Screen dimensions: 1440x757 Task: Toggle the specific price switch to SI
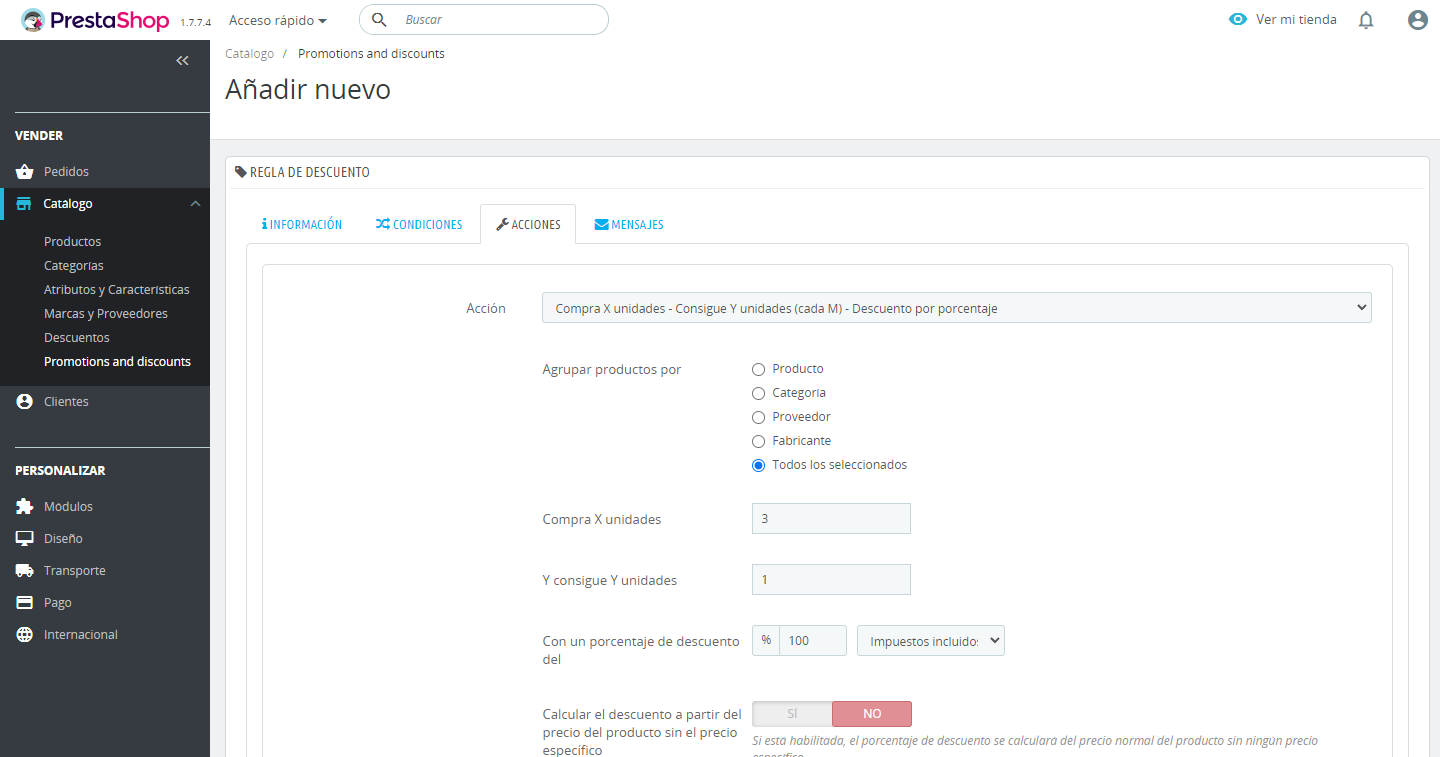pos(792,714)
